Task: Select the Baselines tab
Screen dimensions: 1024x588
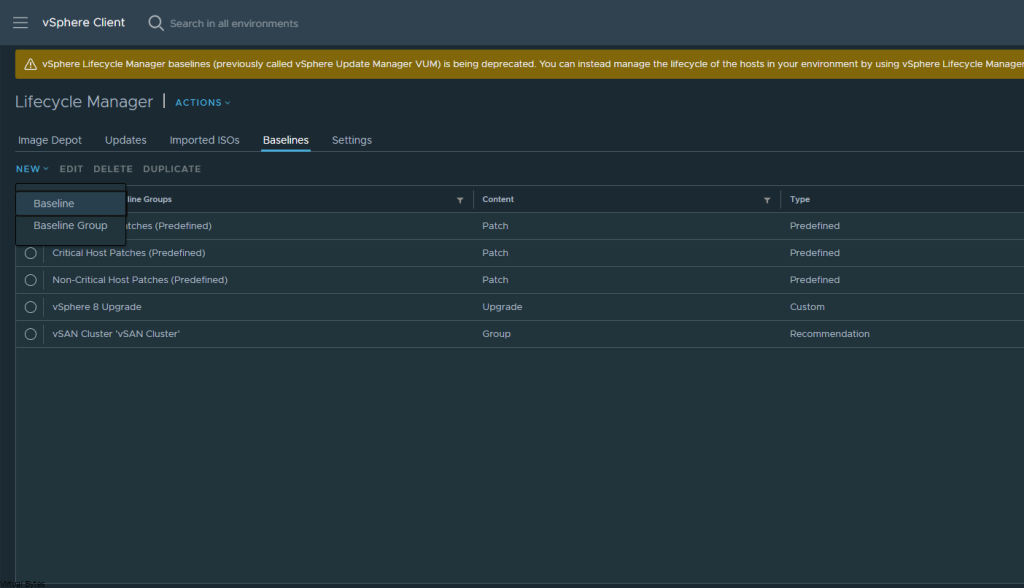Action: (x=285, y=140)
